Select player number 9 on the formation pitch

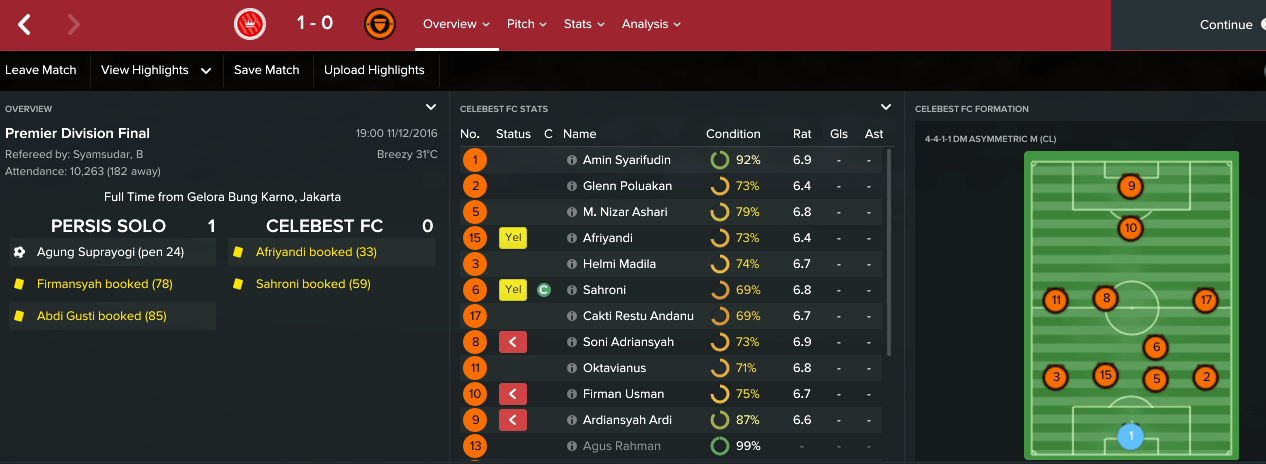(x=1130, y=186)
